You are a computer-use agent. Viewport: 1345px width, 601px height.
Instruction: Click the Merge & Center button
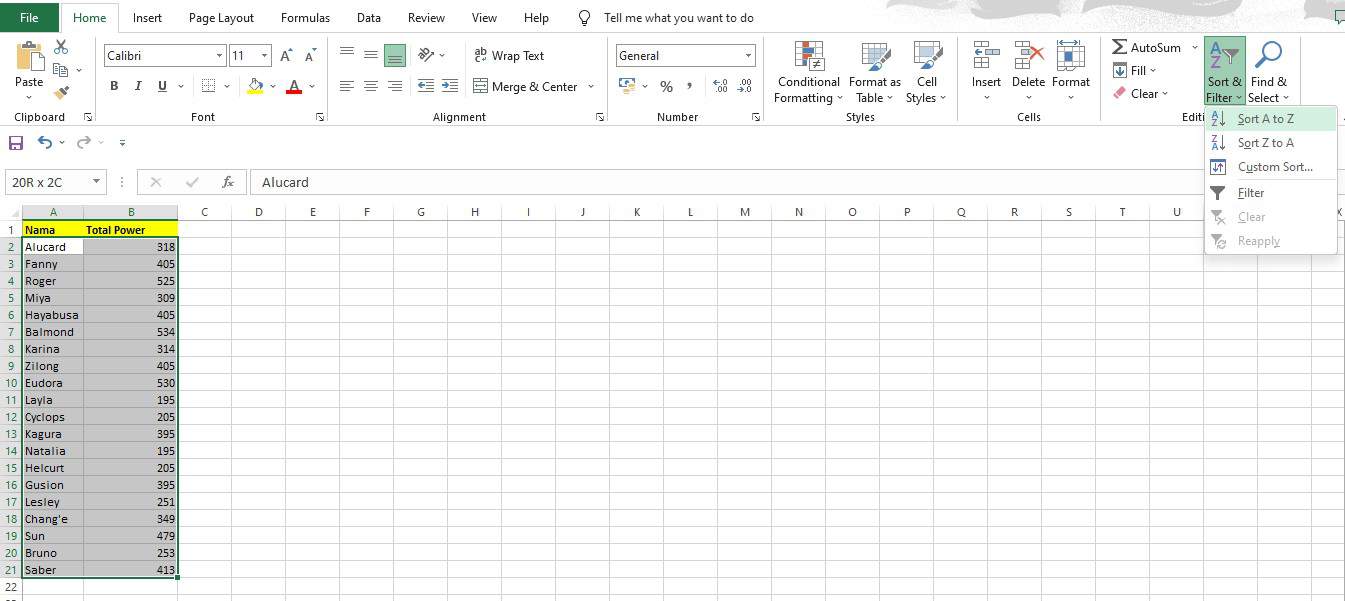point(526,87)
